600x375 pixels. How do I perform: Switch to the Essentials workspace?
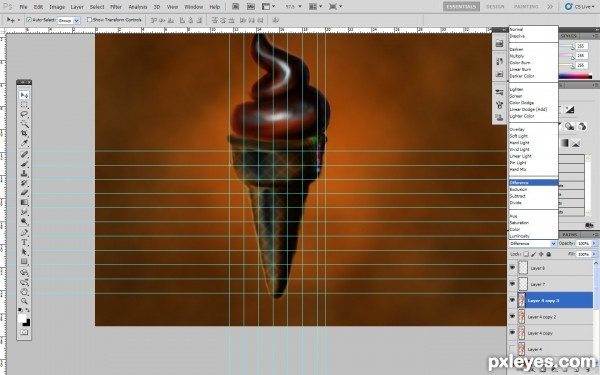coord(461,7)
